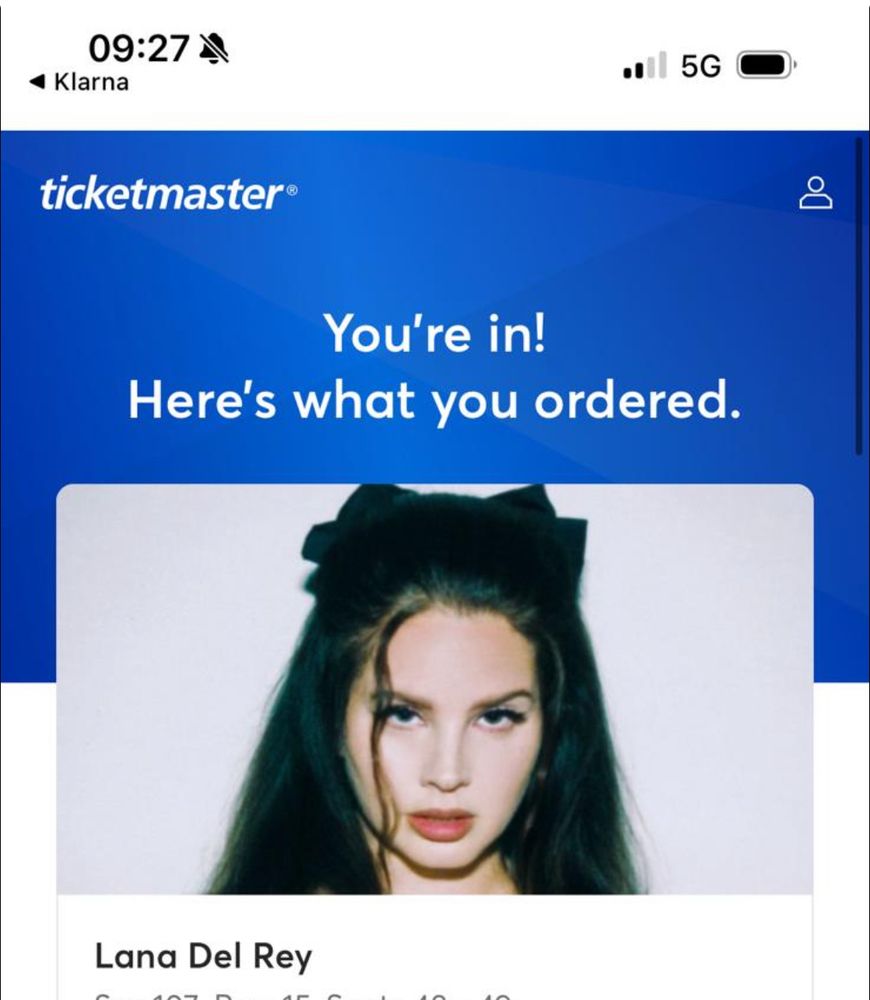Tap the battery status icon

pyautogui.click(x=766, y=65)
